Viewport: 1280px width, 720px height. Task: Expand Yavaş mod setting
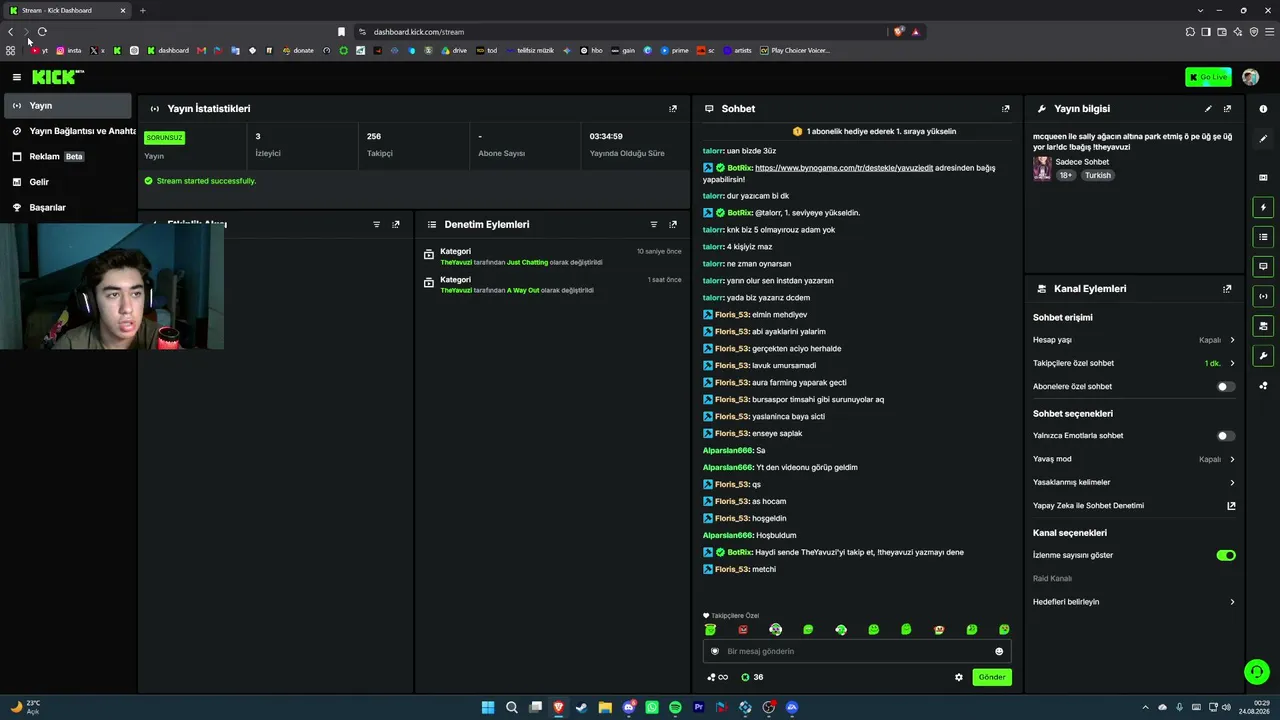[1134, 459]
